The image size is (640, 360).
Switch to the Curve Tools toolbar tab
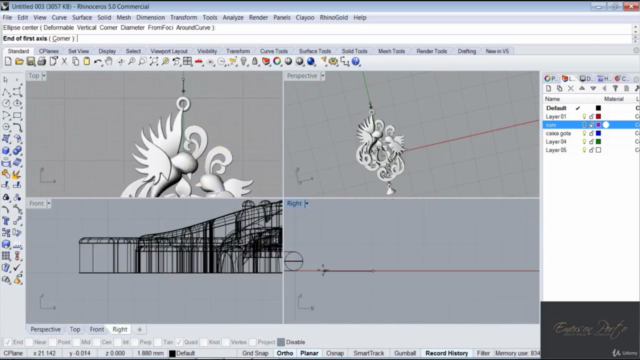click(274, 51)
